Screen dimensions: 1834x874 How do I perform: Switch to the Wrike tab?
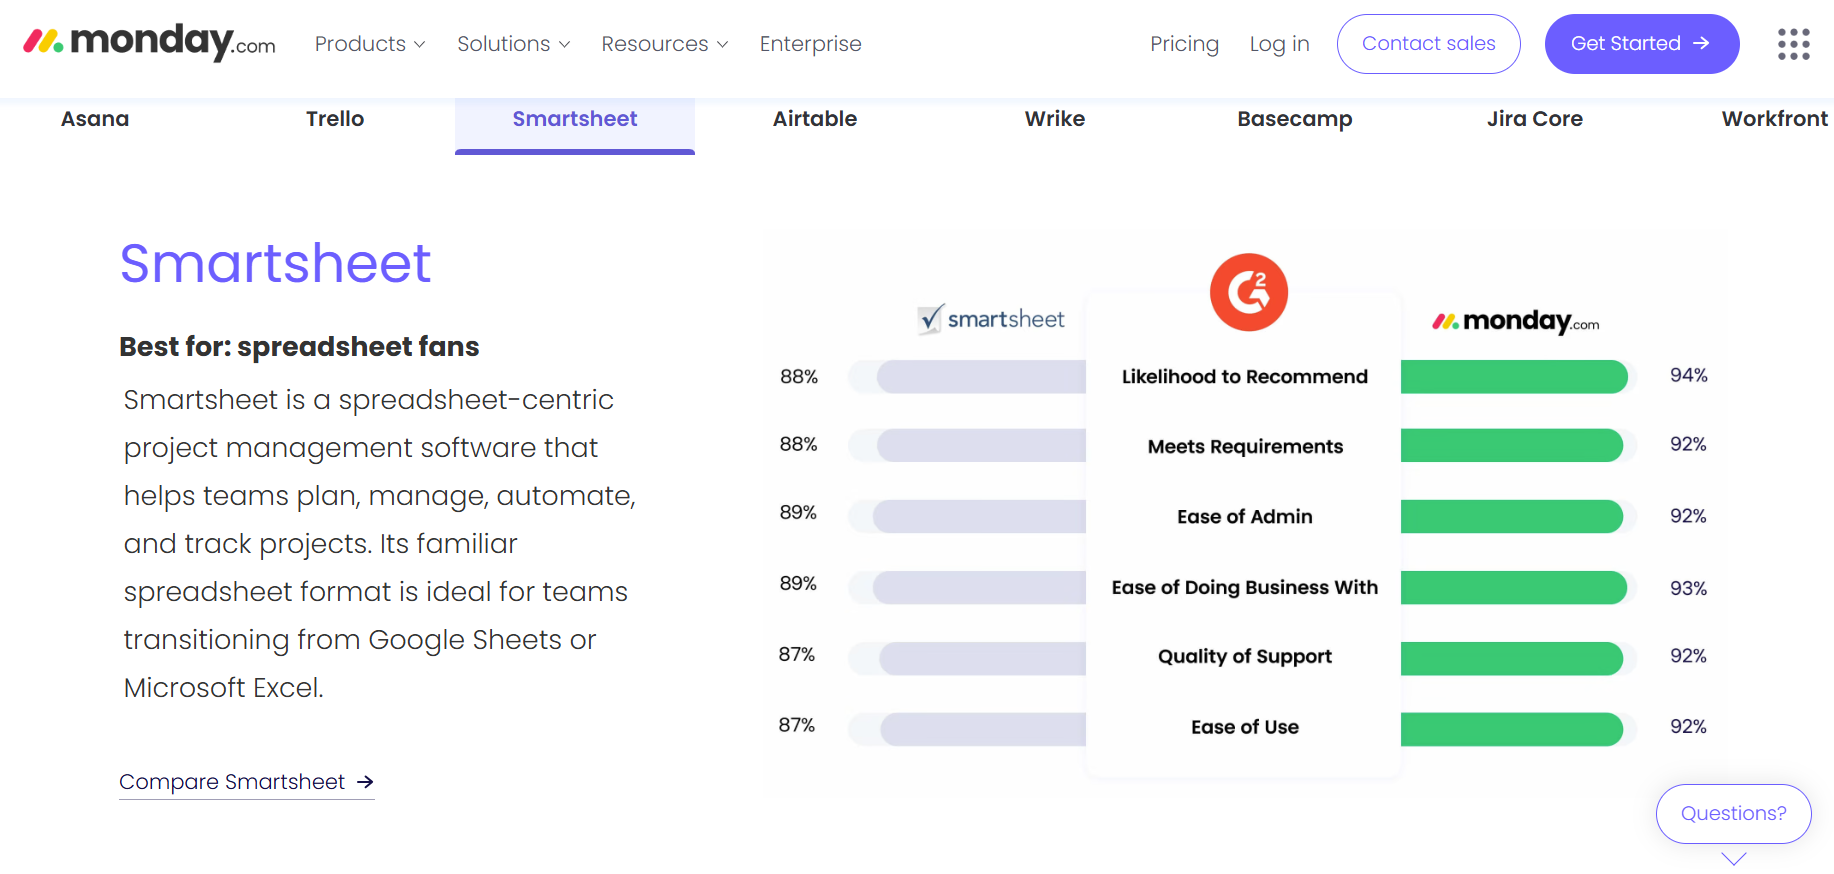(x=1055, y=119)
